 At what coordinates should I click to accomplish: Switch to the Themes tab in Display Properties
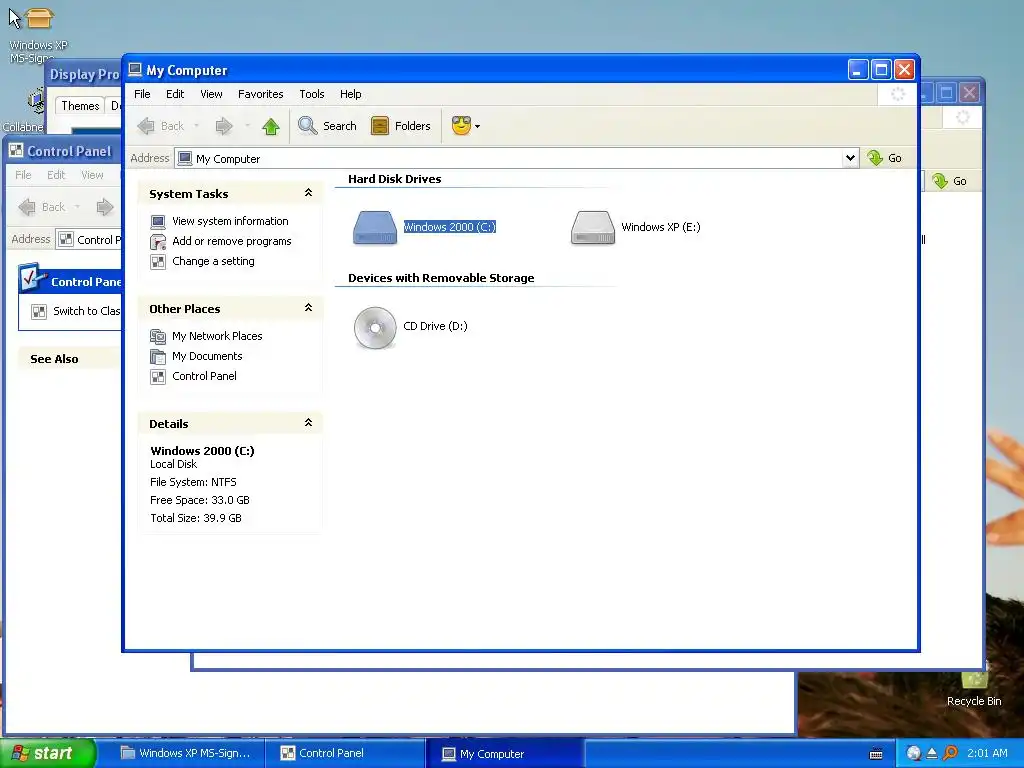(80, 106)
